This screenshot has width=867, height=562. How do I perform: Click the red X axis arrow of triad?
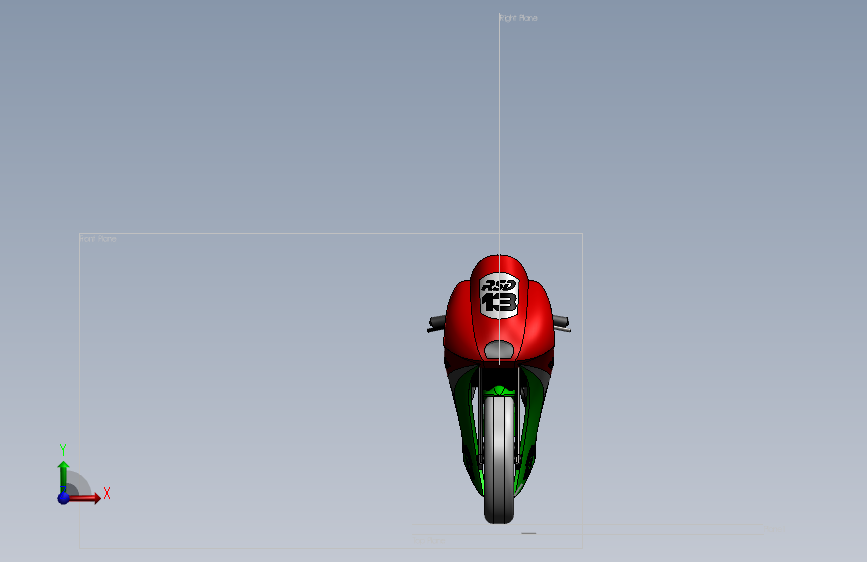[x=85, y=498]
